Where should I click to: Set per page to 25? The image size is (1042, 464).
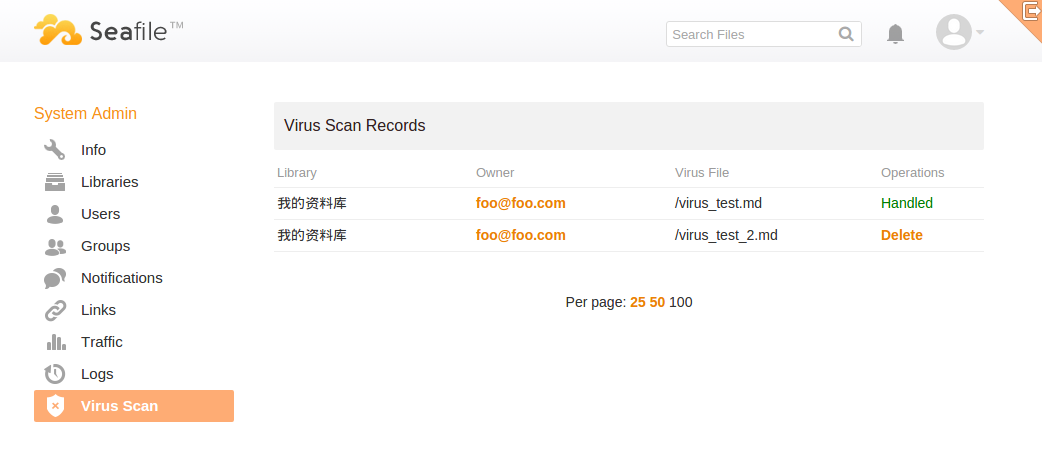point(637,302)
